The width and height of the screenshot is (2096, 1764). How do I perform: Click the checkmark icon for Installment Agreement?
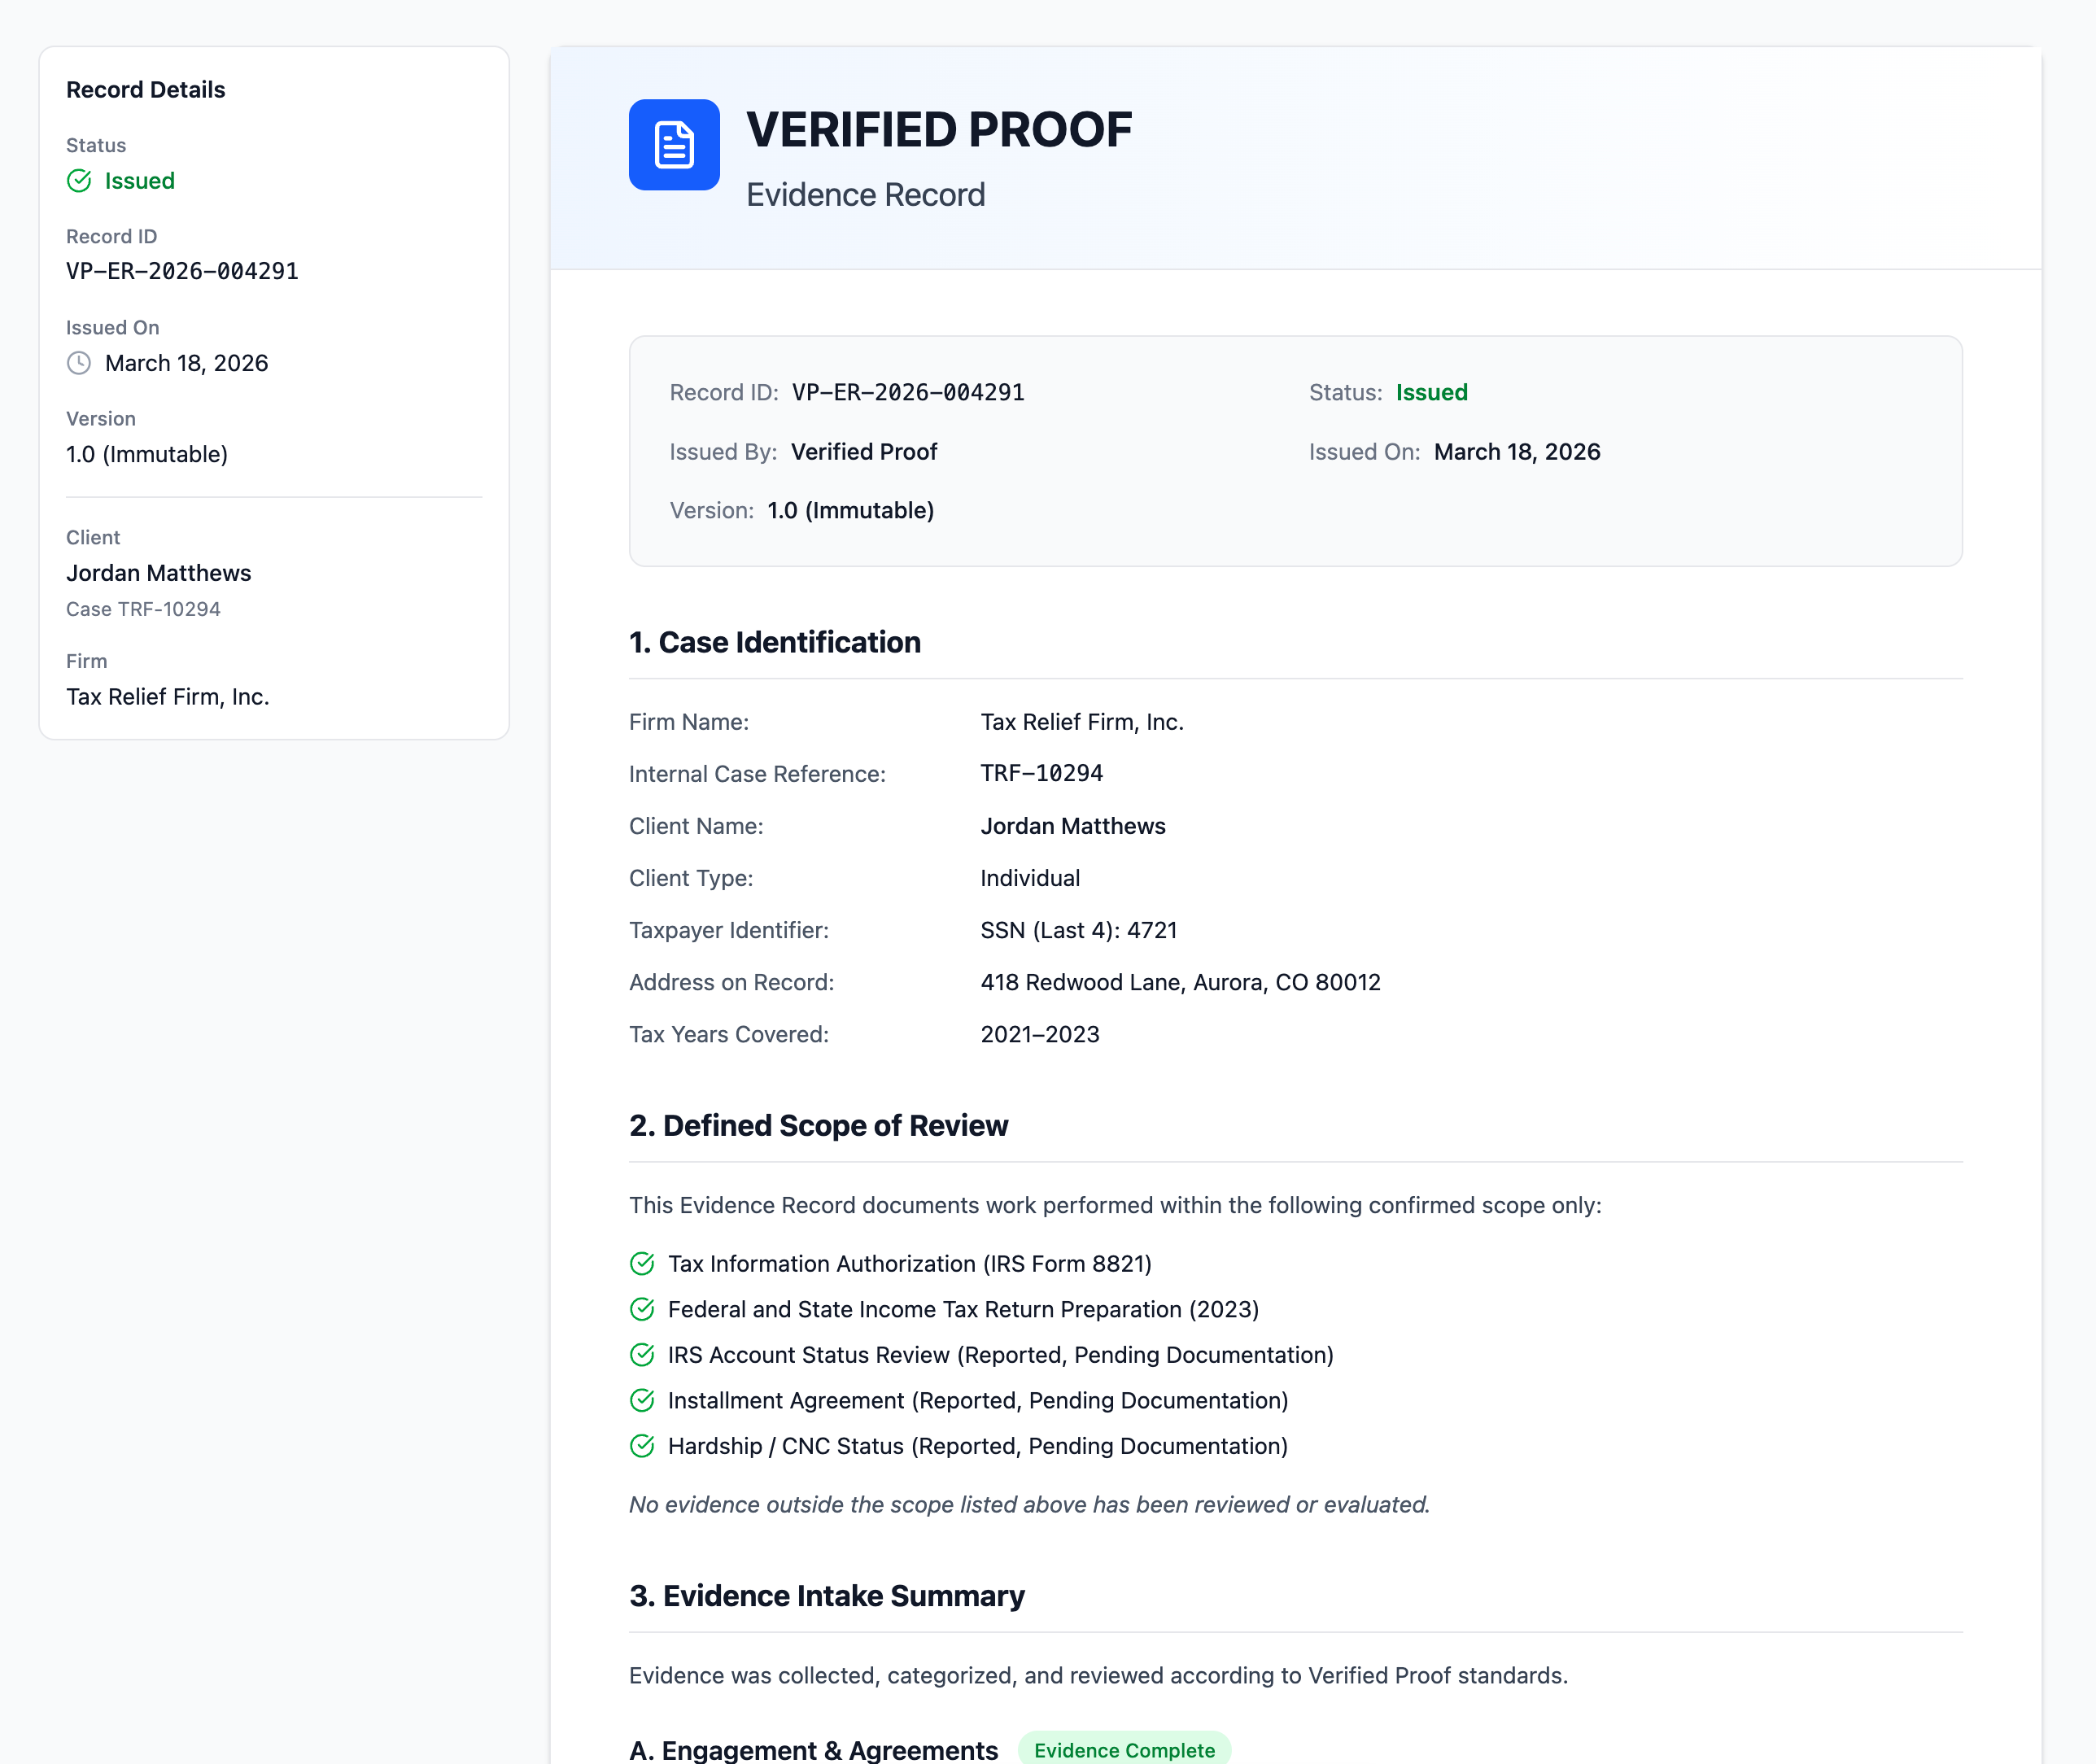[x=641, y=1400]
